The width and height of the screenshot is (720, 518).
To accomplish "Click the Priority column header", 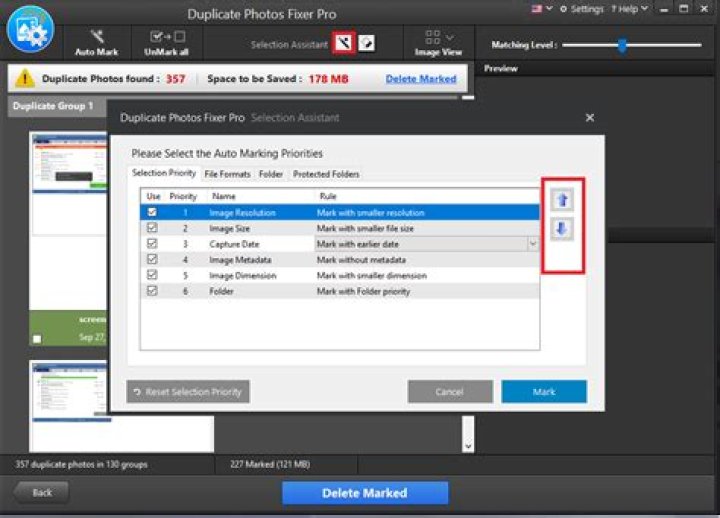I will tap(183, 196).
